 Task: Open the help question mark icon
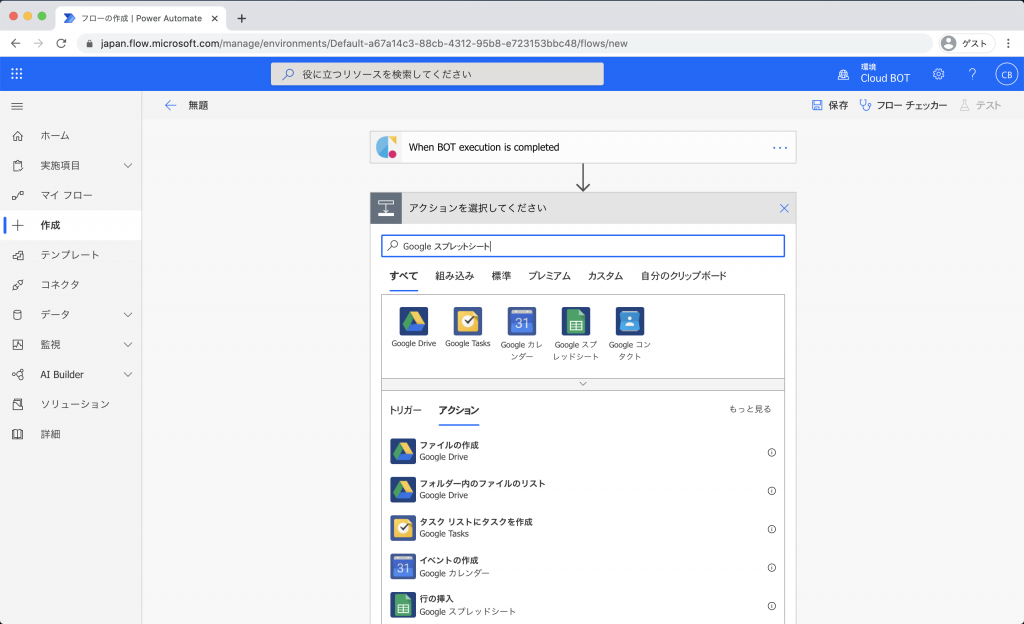coord(972,74)
